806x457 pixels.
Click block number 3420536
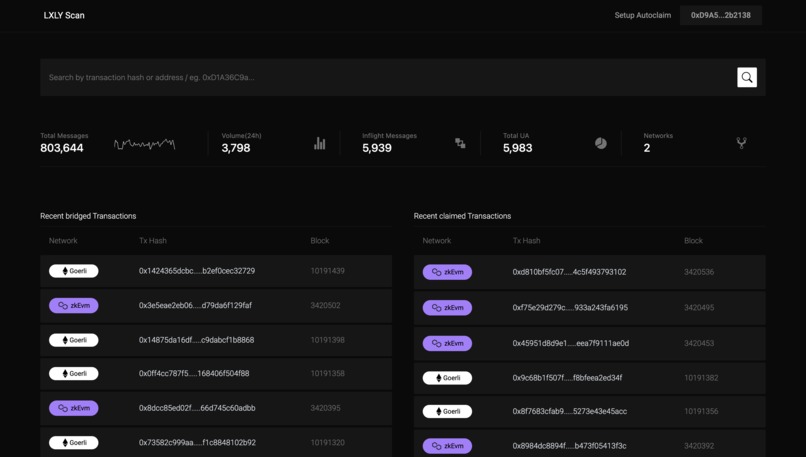point(699,272)
